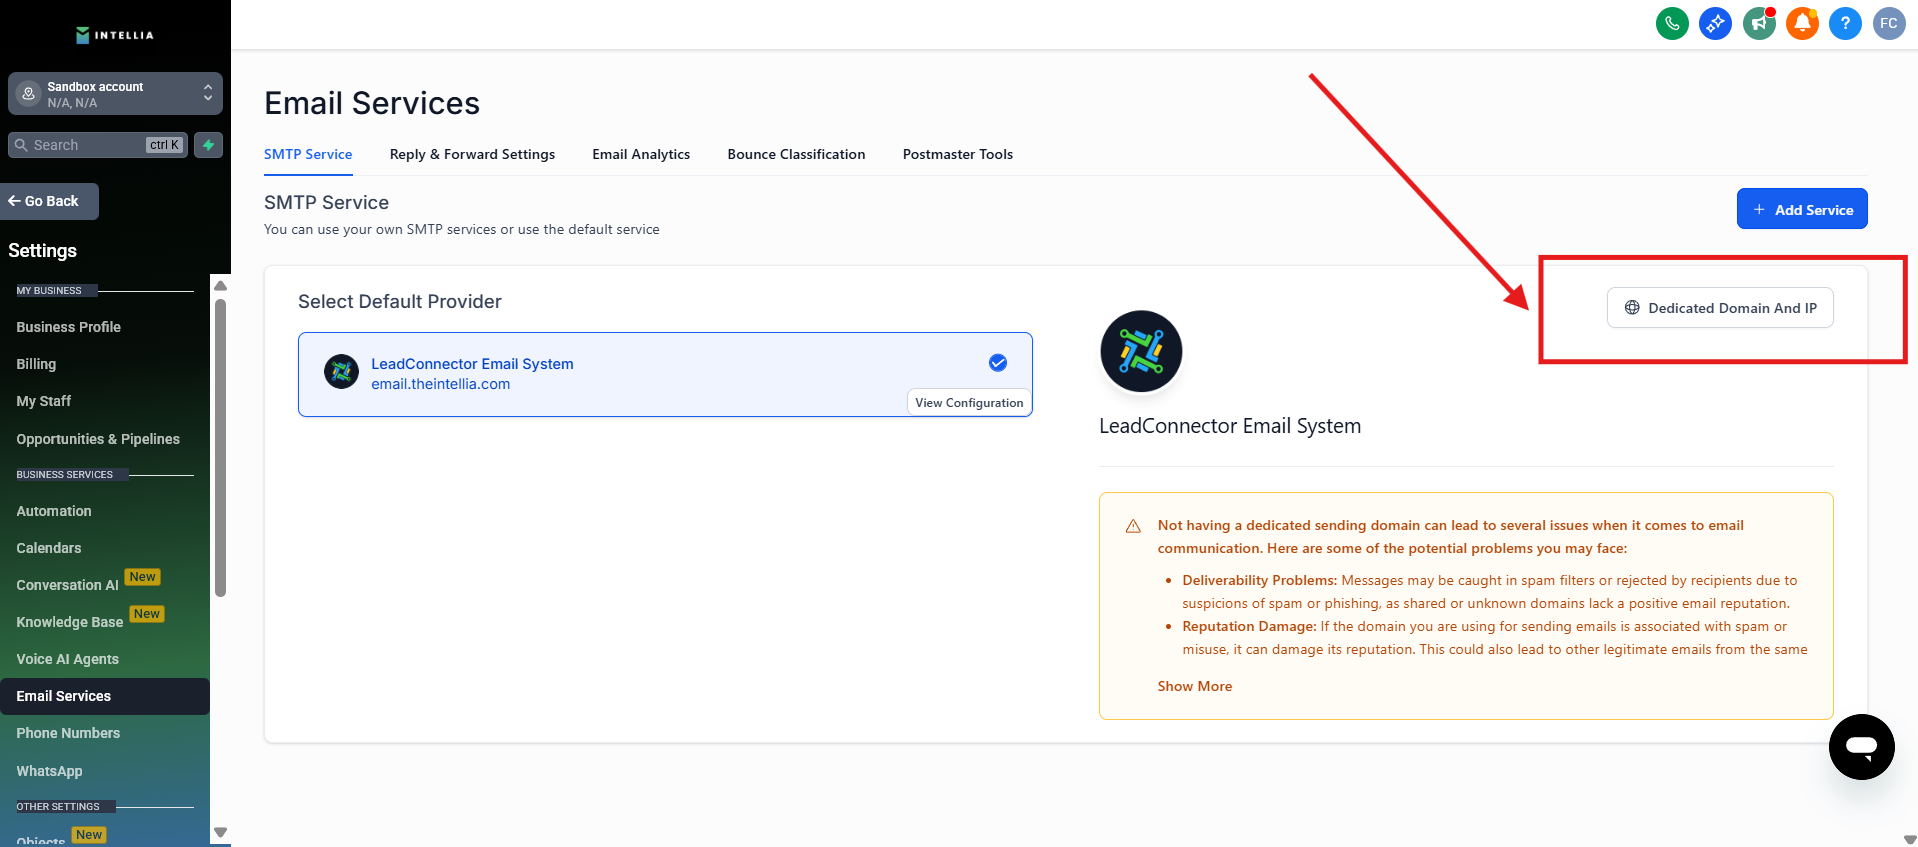Image resolution: width=1918 pixels, height=847 pixels.
Task: Switch to Reply & Forward Settings tab
Action: click(472, 154)
